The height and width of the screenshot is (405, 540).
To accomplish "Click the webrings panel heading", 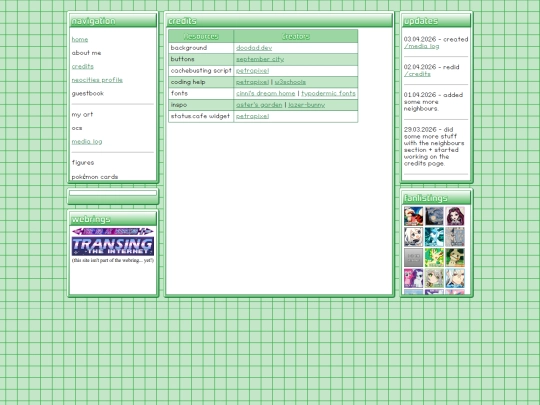I will pos(113,219).
